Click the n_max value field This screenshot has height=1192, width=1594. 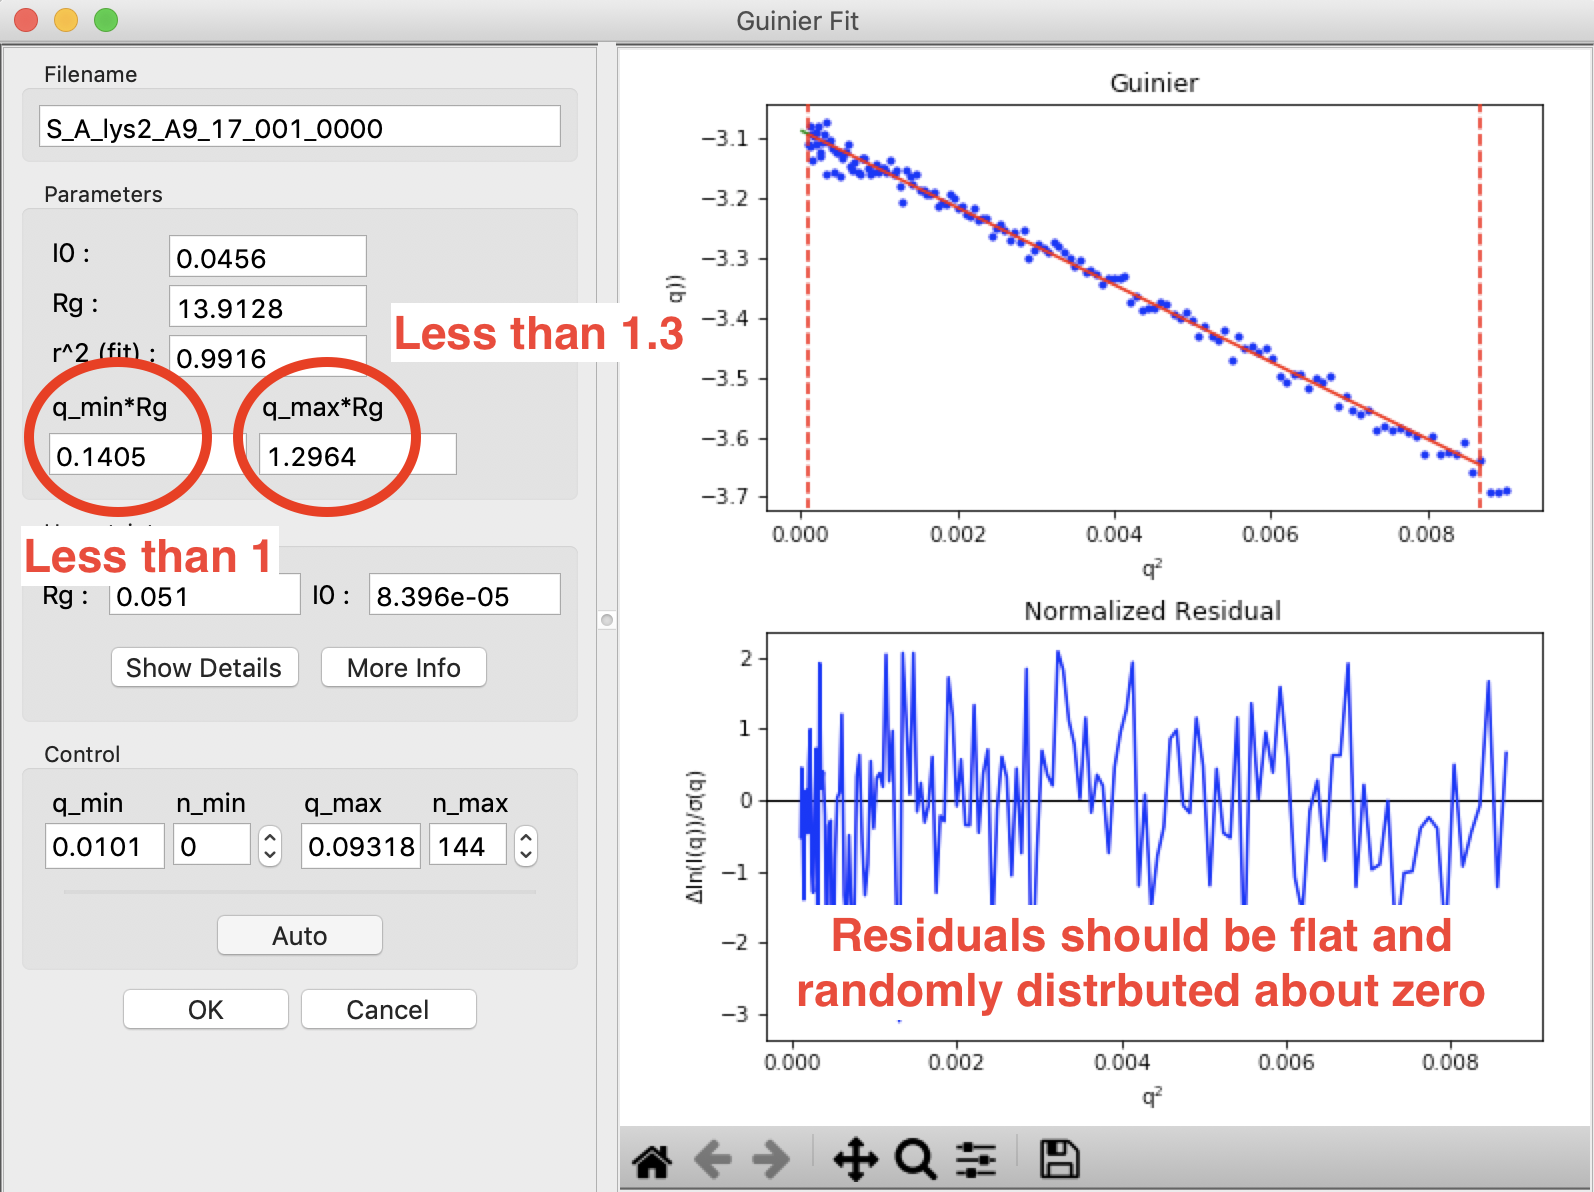pos(468,846)
